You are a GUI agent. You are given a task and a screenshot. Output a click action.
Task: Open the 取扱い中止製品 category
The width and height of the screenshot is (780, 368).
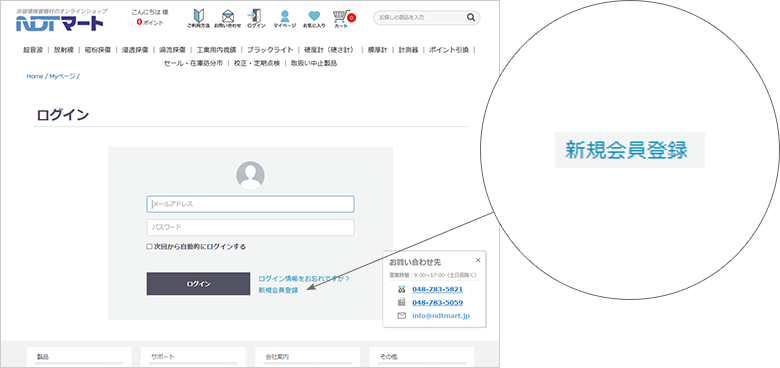(x=314, y=63)
